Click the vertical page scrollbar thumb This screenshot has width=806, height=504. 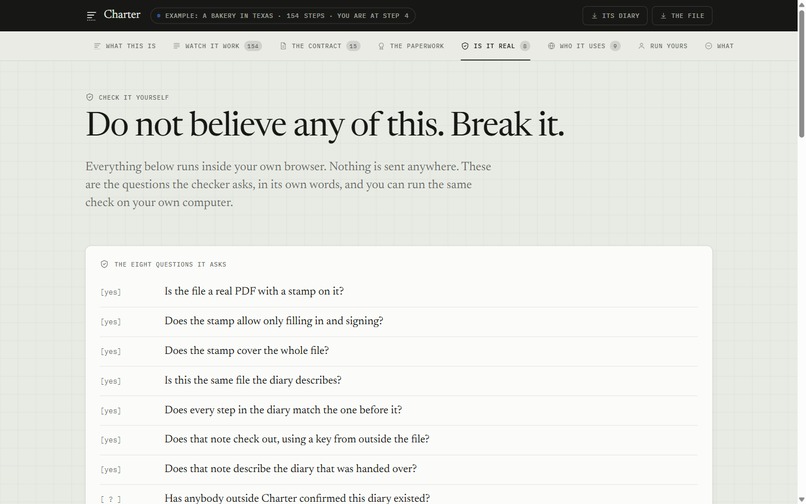tap(801, 73)
